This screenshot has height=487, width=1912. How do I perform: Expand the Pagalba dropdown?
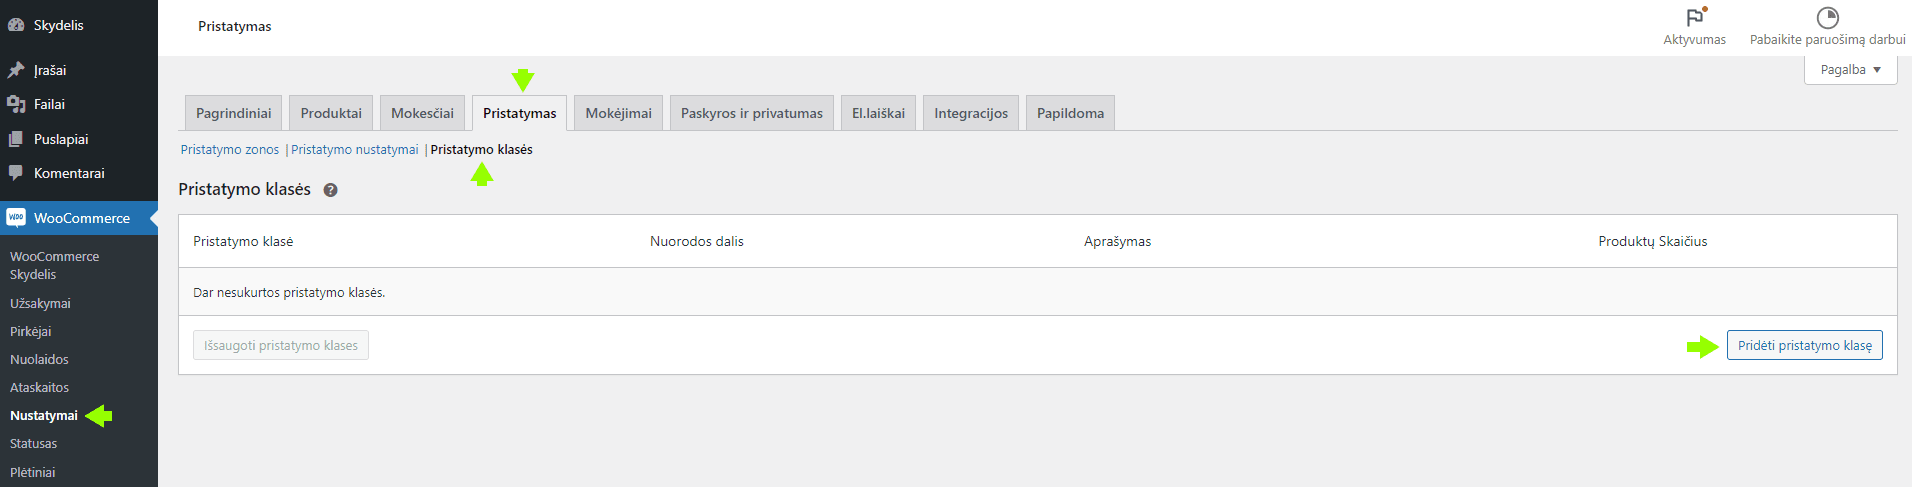[1850, 70]
